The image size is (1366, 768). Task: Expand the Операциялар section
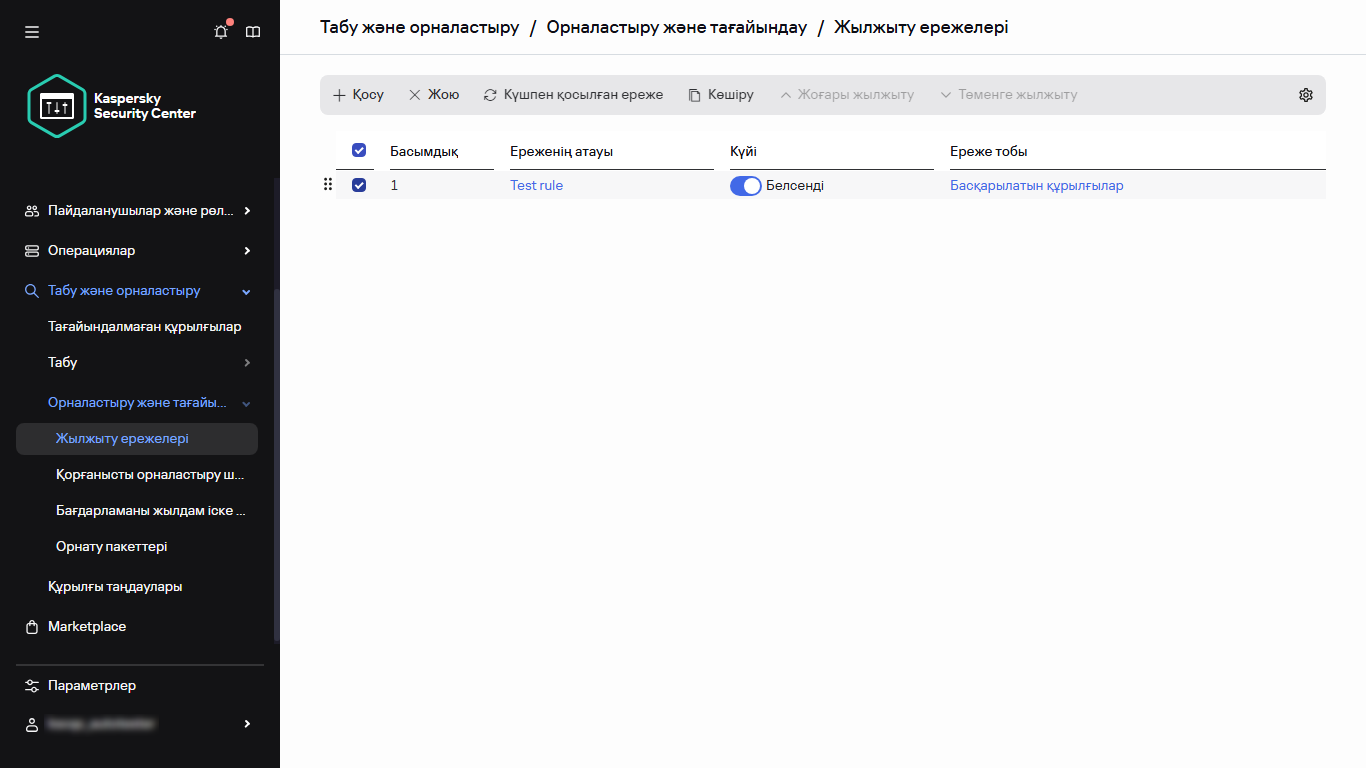click(90, 250)
